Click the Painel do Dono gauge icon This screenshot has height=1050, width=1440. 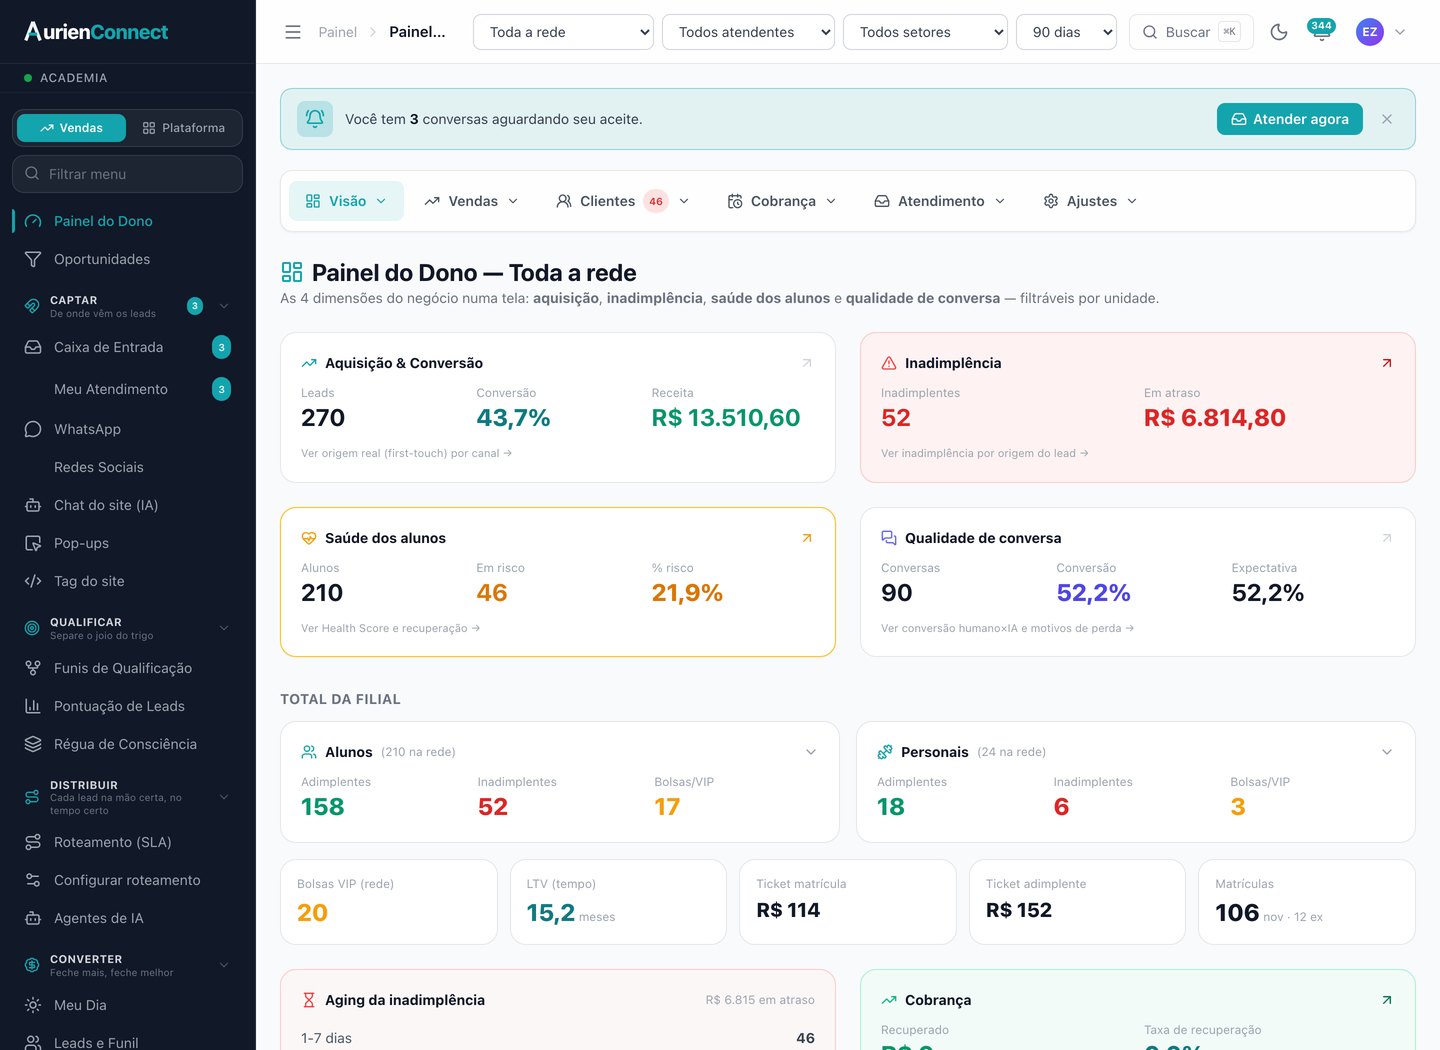tap(33, 221)
